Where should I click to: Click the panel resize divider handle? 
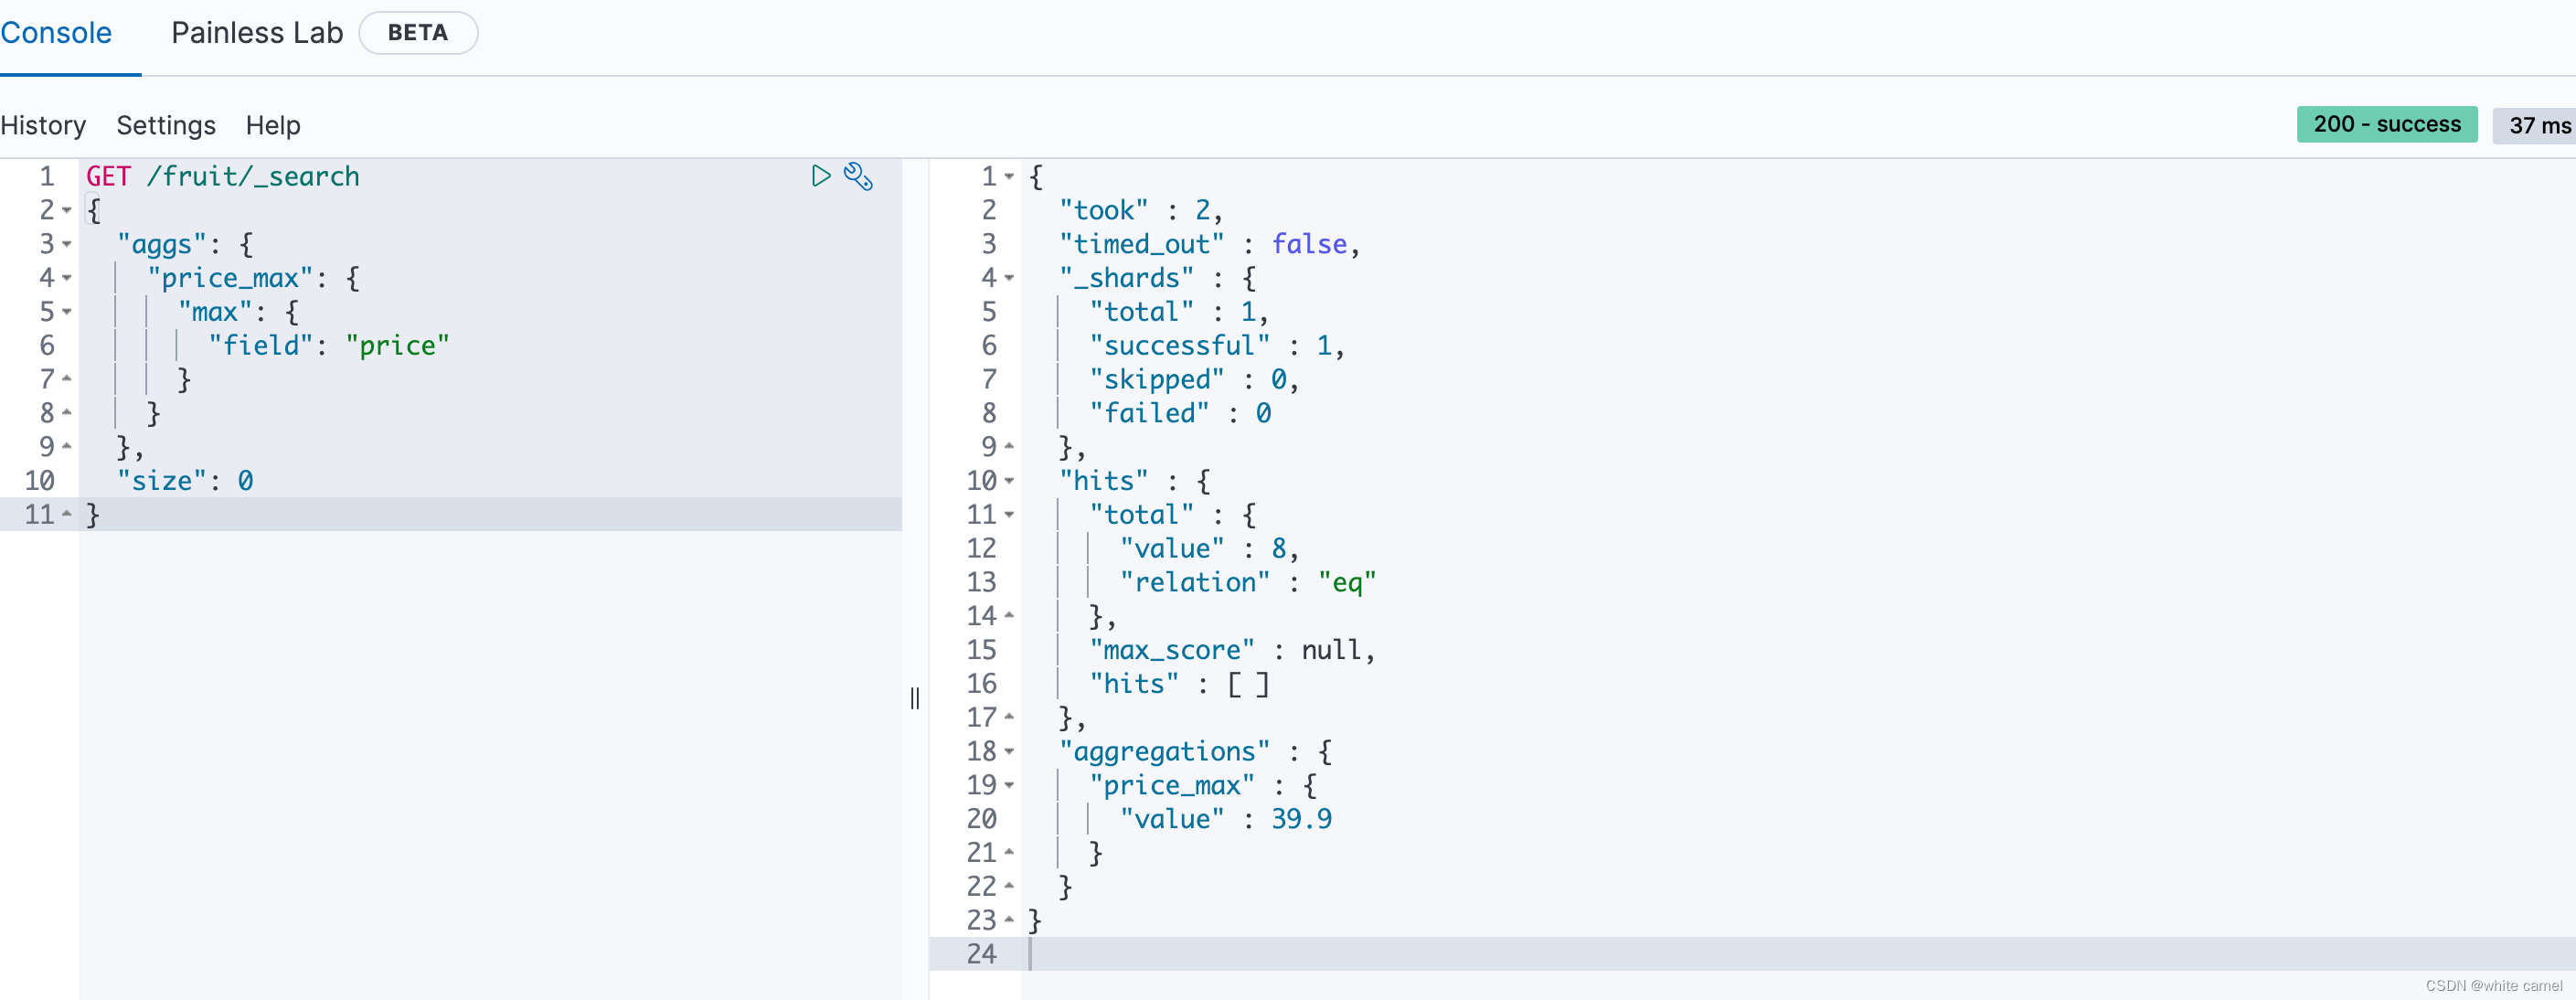coord(915,698)
